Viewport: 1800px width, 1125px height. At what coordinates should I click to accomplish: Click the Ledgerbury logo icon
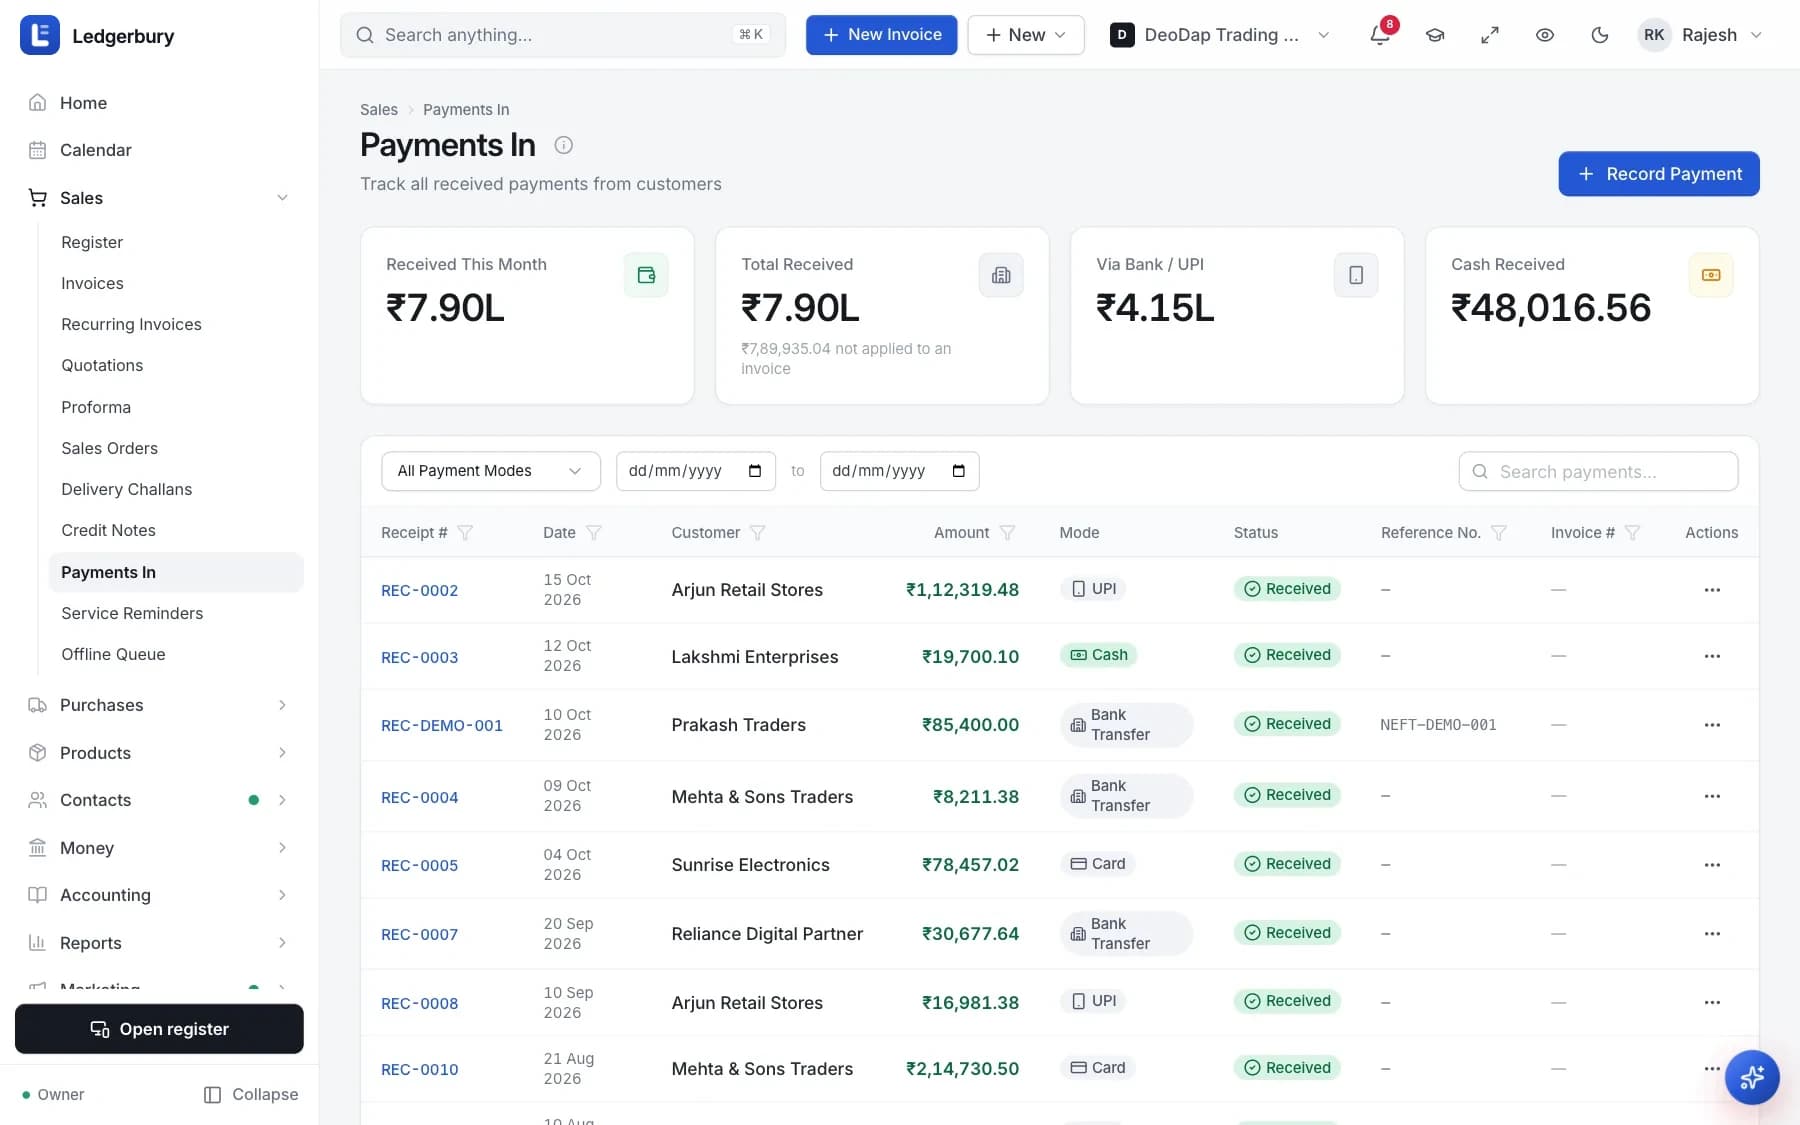(x=40, y=35)
